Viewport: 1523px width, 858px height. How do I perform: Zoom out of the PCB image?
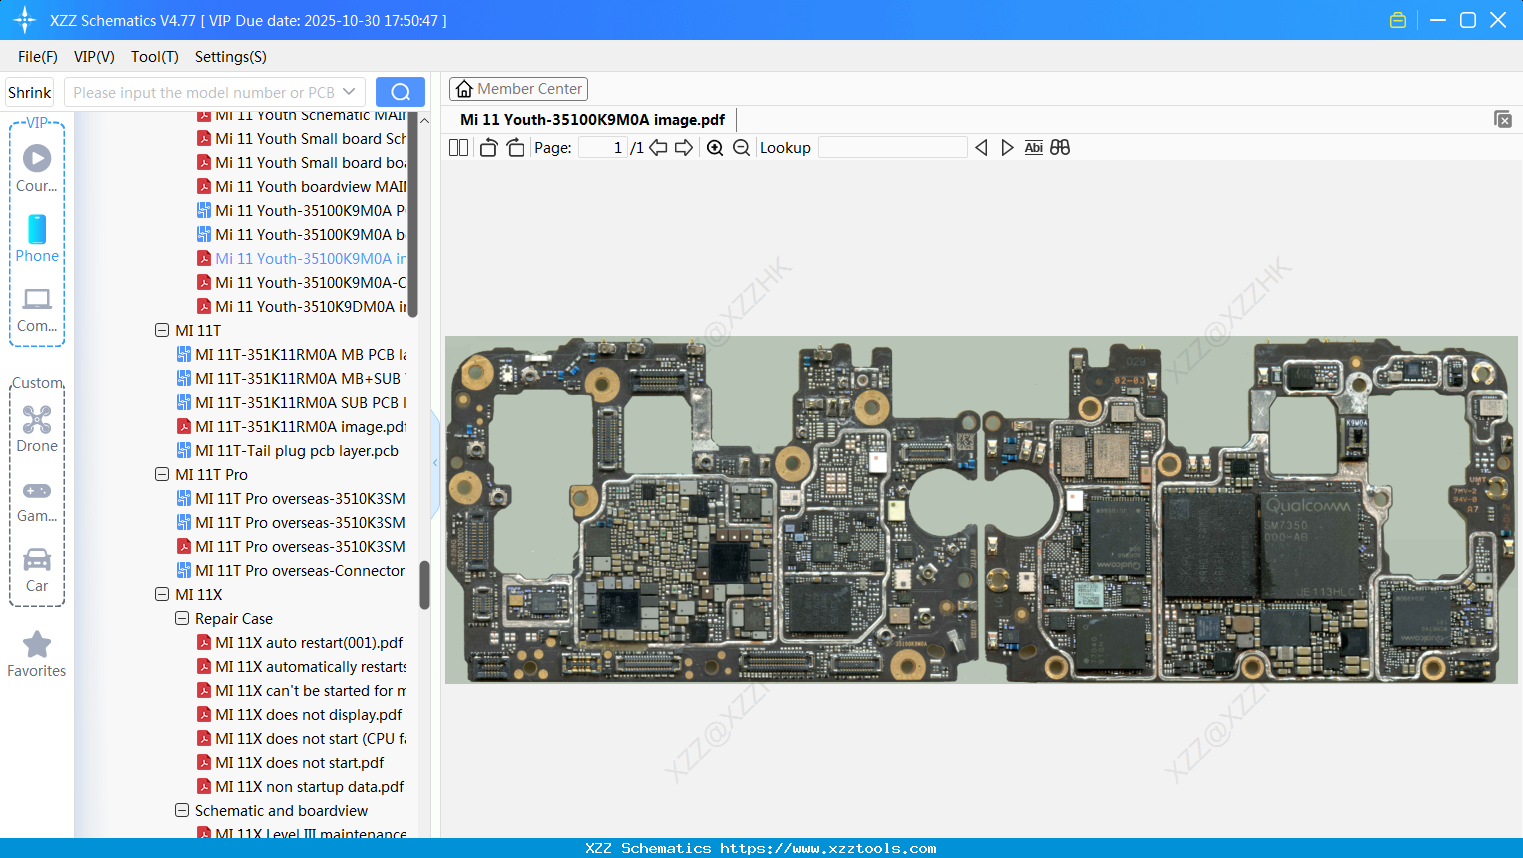(x=741, y=147)
